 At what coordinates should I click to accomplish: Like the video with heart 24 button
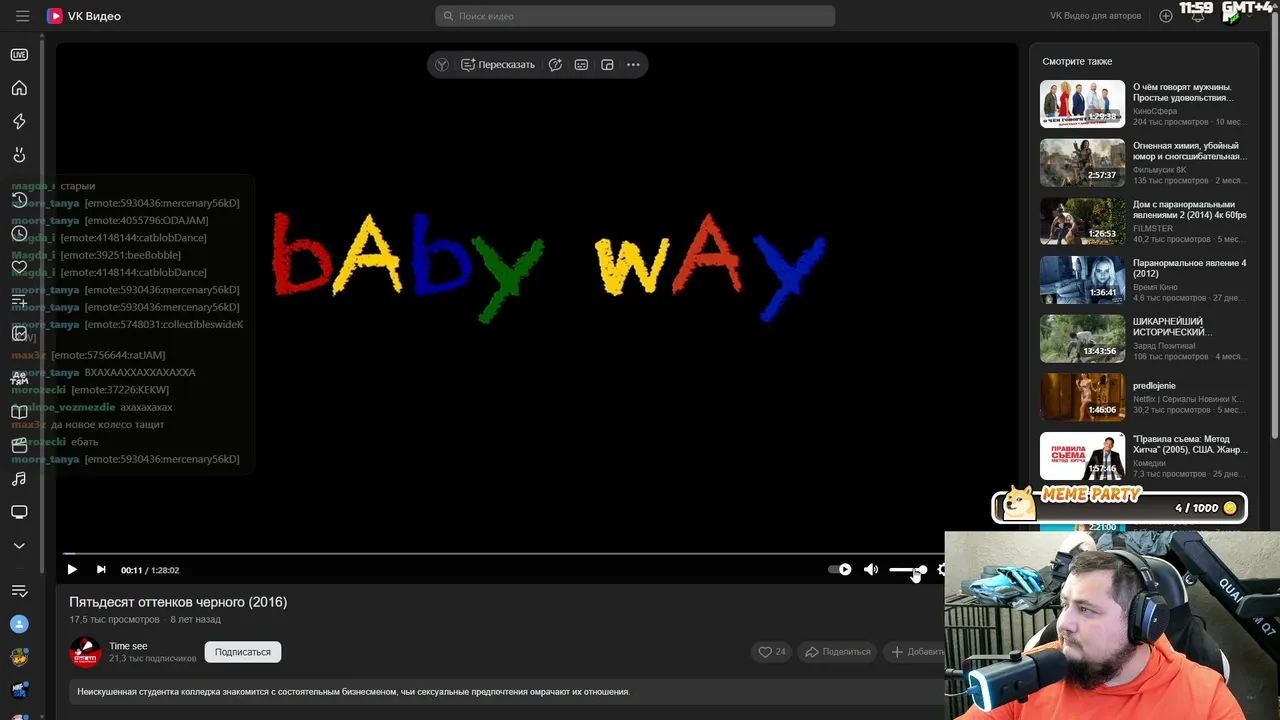[x=771, y=652]
